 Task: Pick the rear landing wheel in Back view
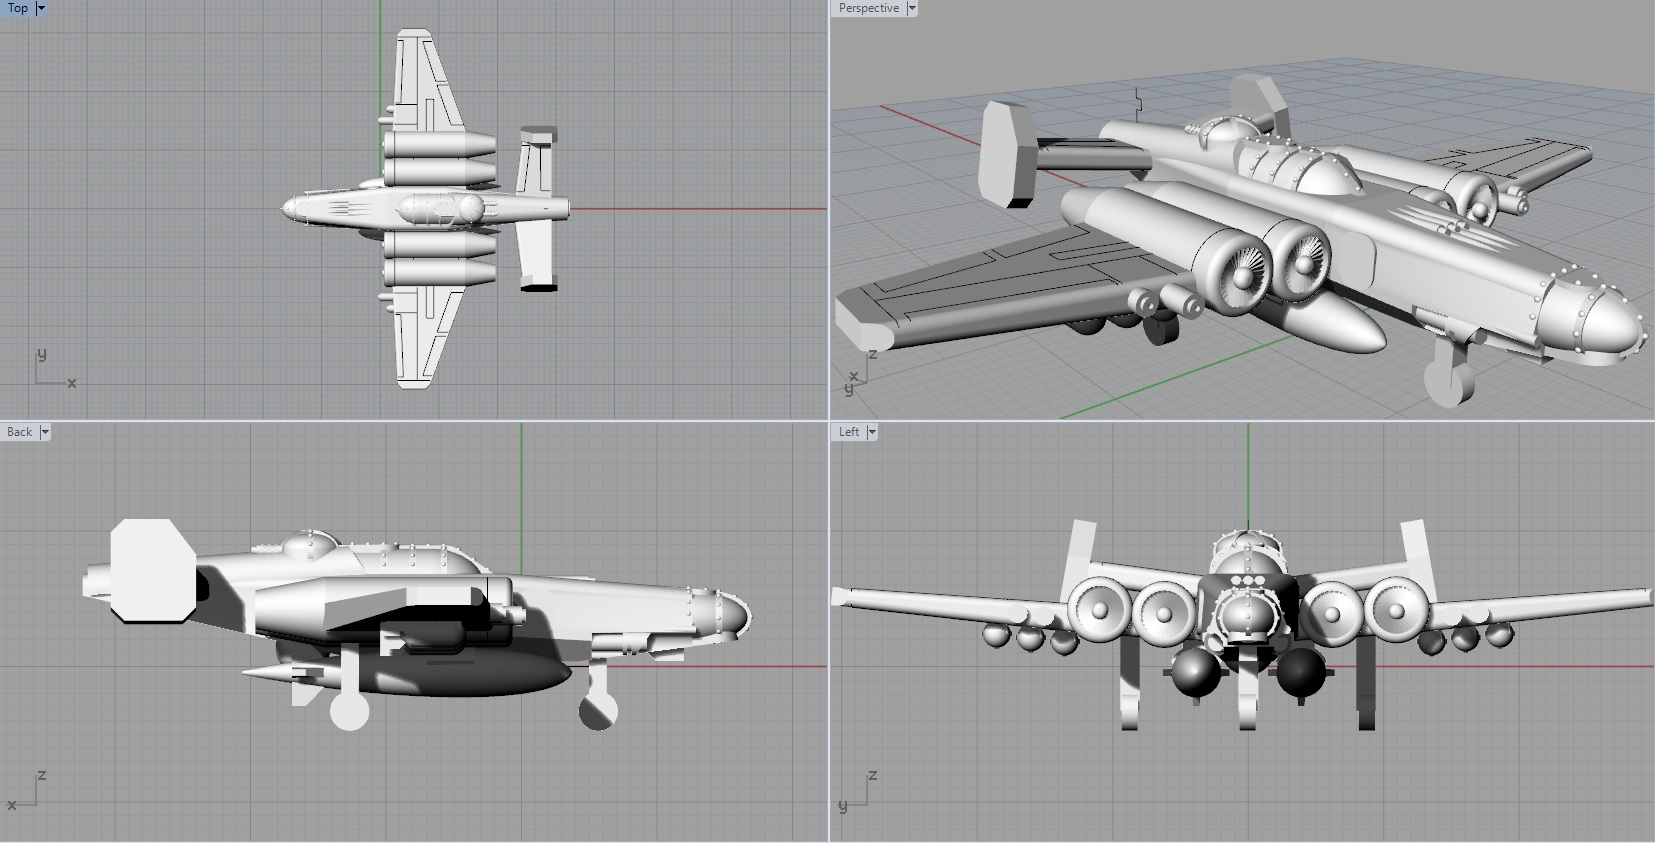coord(349,708)
